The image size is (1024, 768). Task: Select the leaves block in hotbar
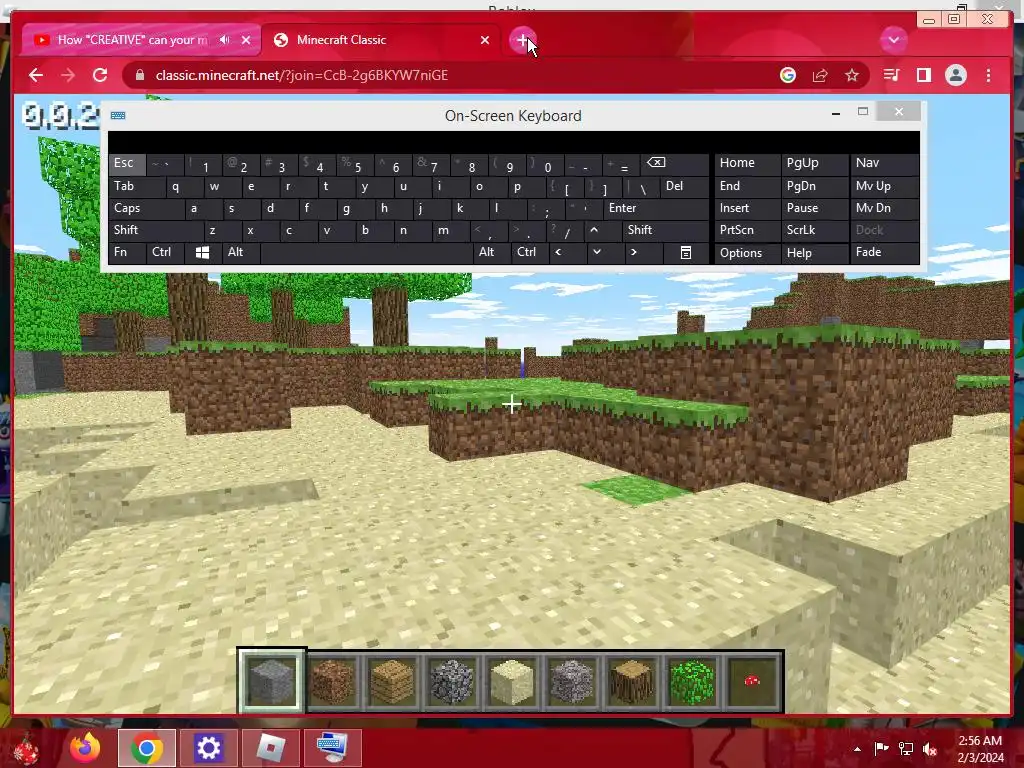point(692,681)
